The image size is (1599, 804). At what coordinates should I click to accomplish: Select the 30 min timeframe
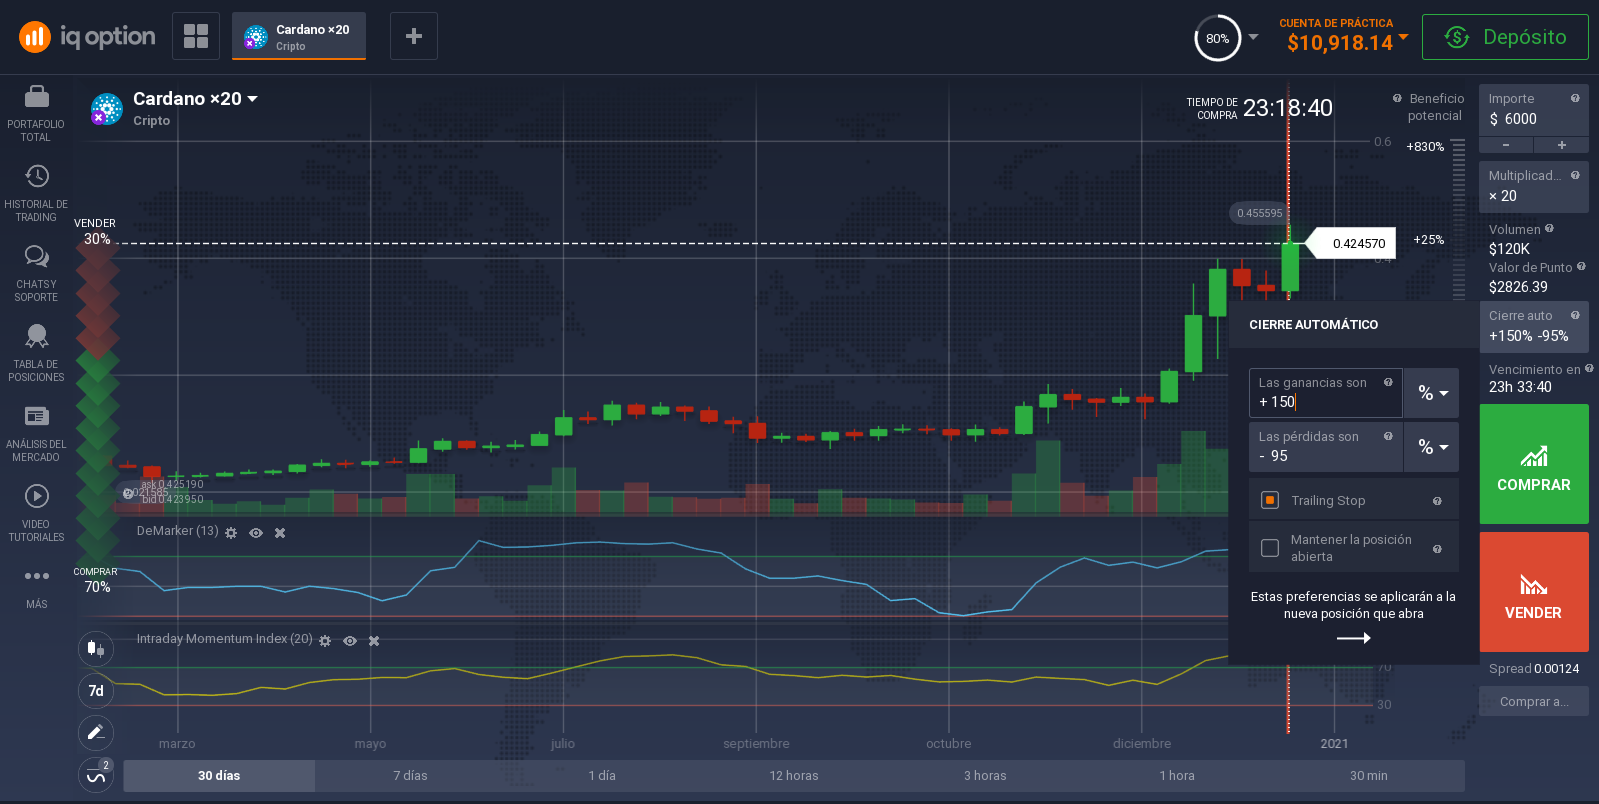pyautogui.click(x=1369, y=776)
